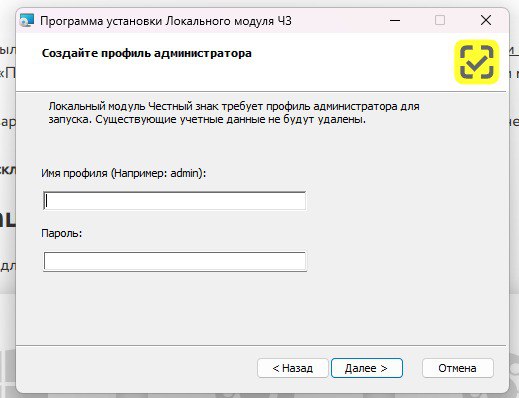Click the yellow Честный знак logo
519x398 pixels.
pos(477,62)
